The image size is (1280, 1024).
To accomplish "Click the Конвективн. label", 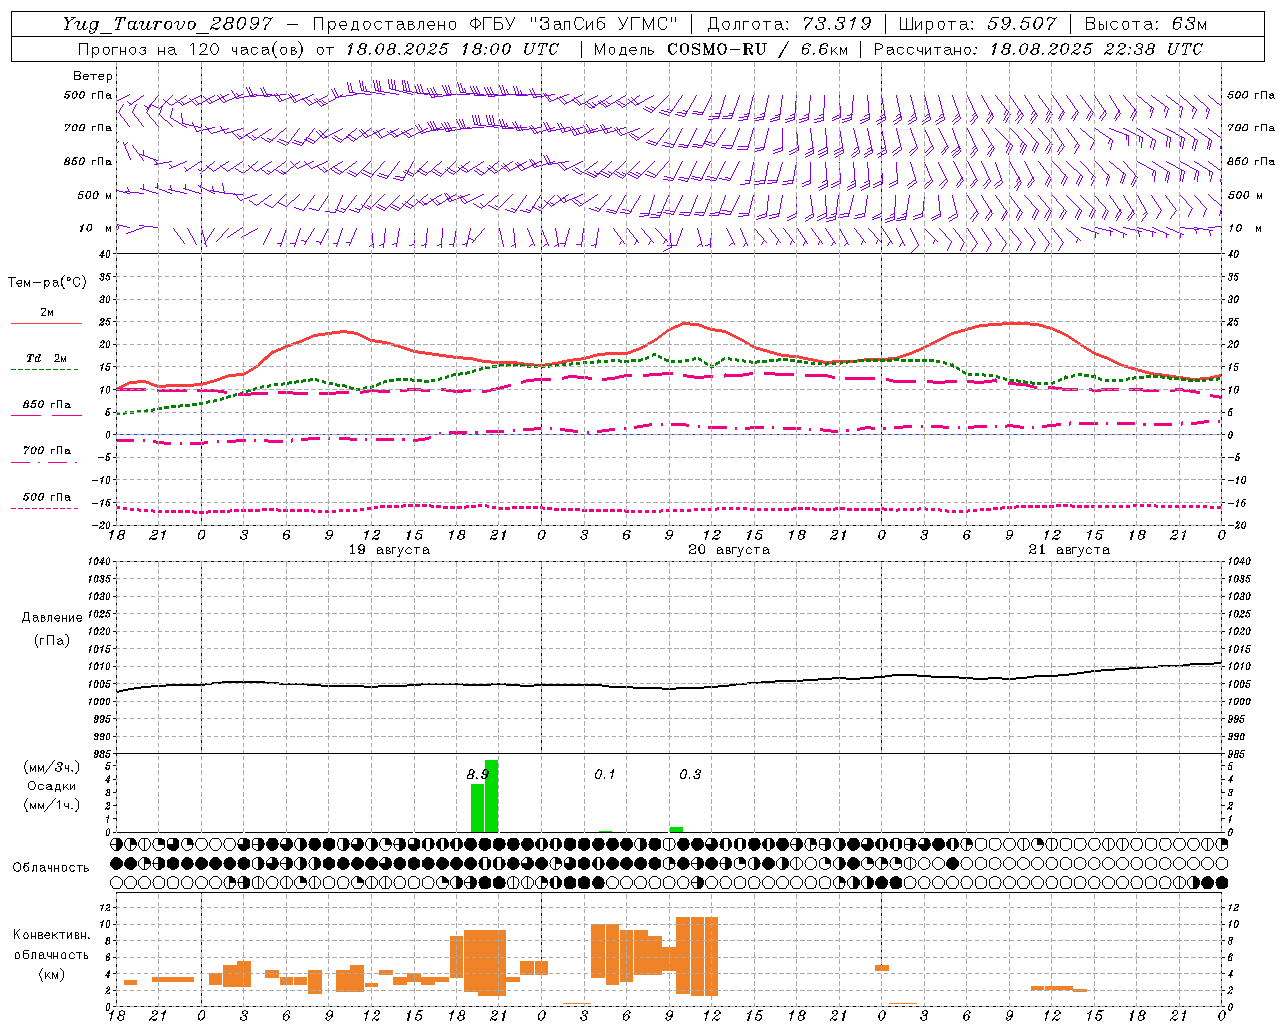I will (x=51, y=935).
